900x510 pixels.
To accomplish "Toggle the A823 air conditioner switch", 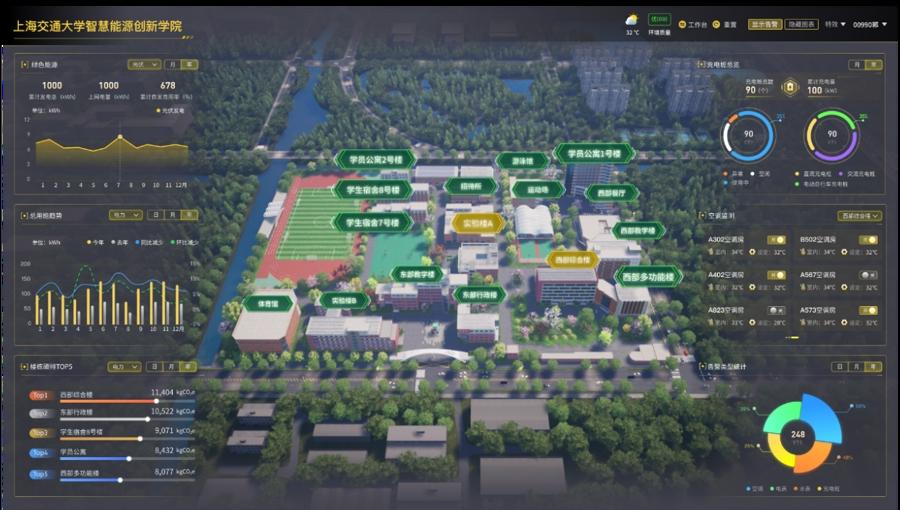I will tap(776, 310).
